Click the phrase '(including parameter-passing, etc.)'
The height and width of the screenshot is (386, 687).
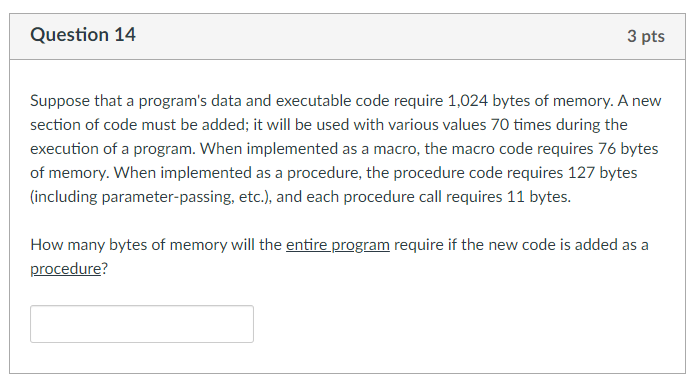[x=151, y=197]
